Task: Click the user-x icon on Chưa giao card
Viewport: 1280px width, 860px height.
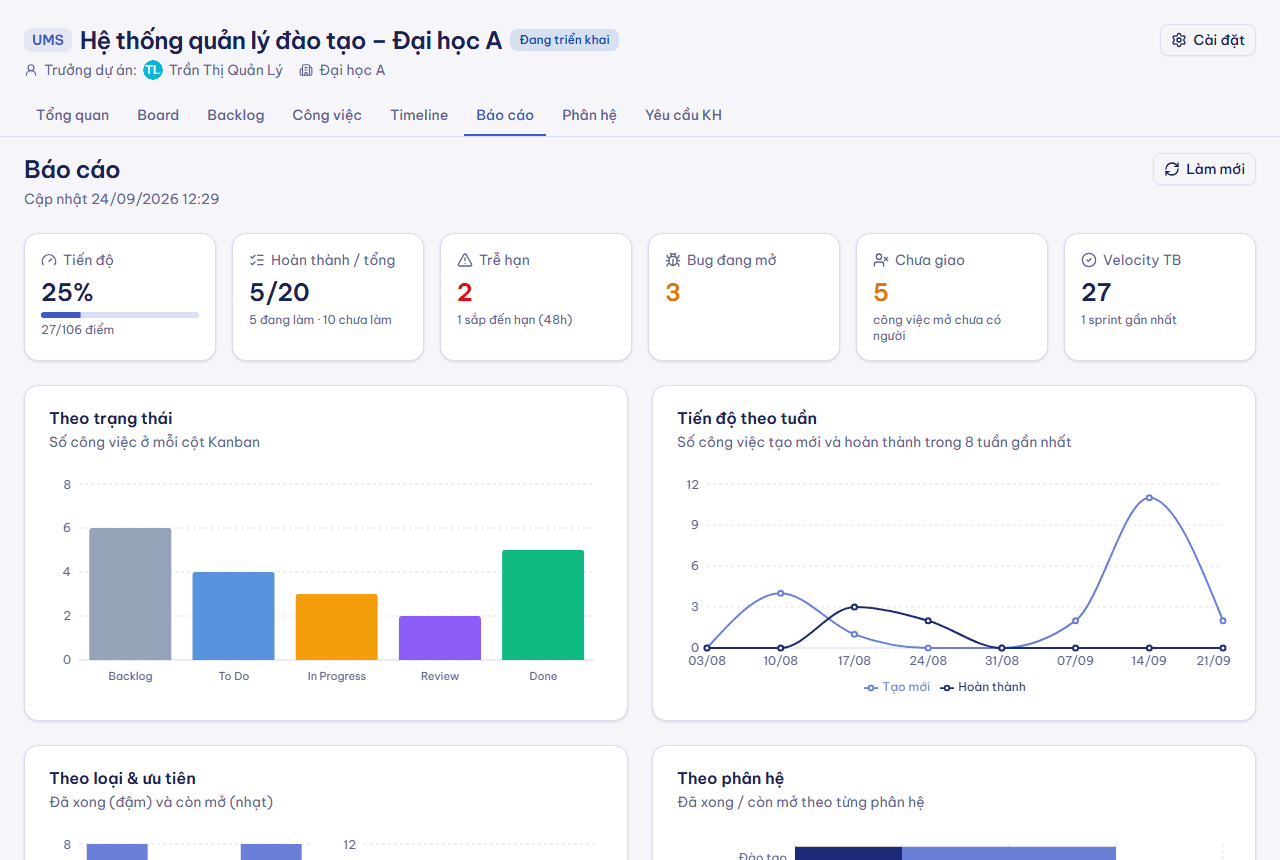Action: click(881, 260)
